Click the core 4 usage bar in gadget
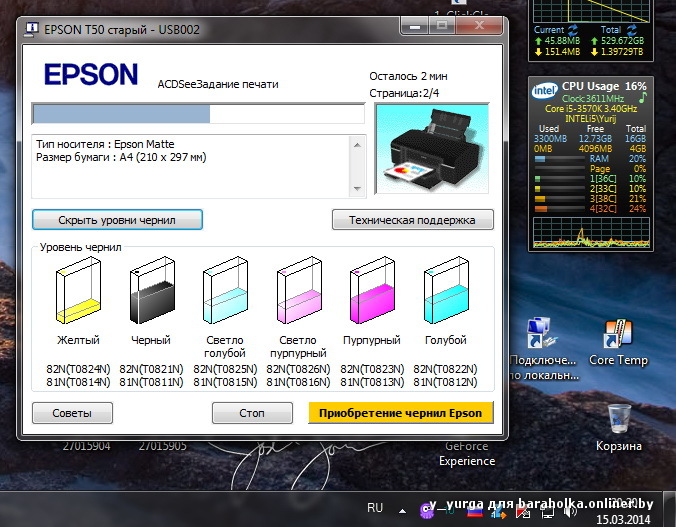This screenshot has height=527, width=676. pos(559,209)
